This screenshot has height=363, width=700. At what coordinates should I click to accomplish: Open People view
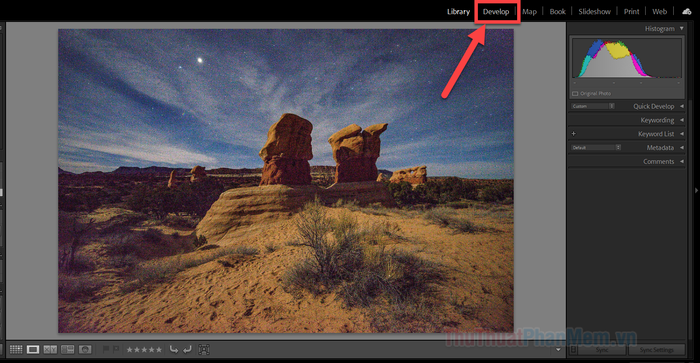tap(85, 349)
